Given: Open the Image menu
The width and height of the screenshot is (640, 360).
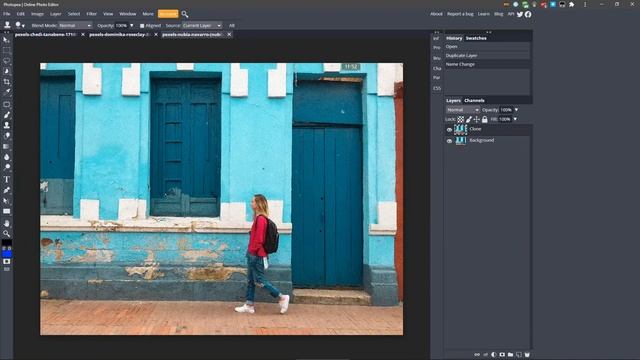Looking at the screenshot, I should (x=37, y=14).
